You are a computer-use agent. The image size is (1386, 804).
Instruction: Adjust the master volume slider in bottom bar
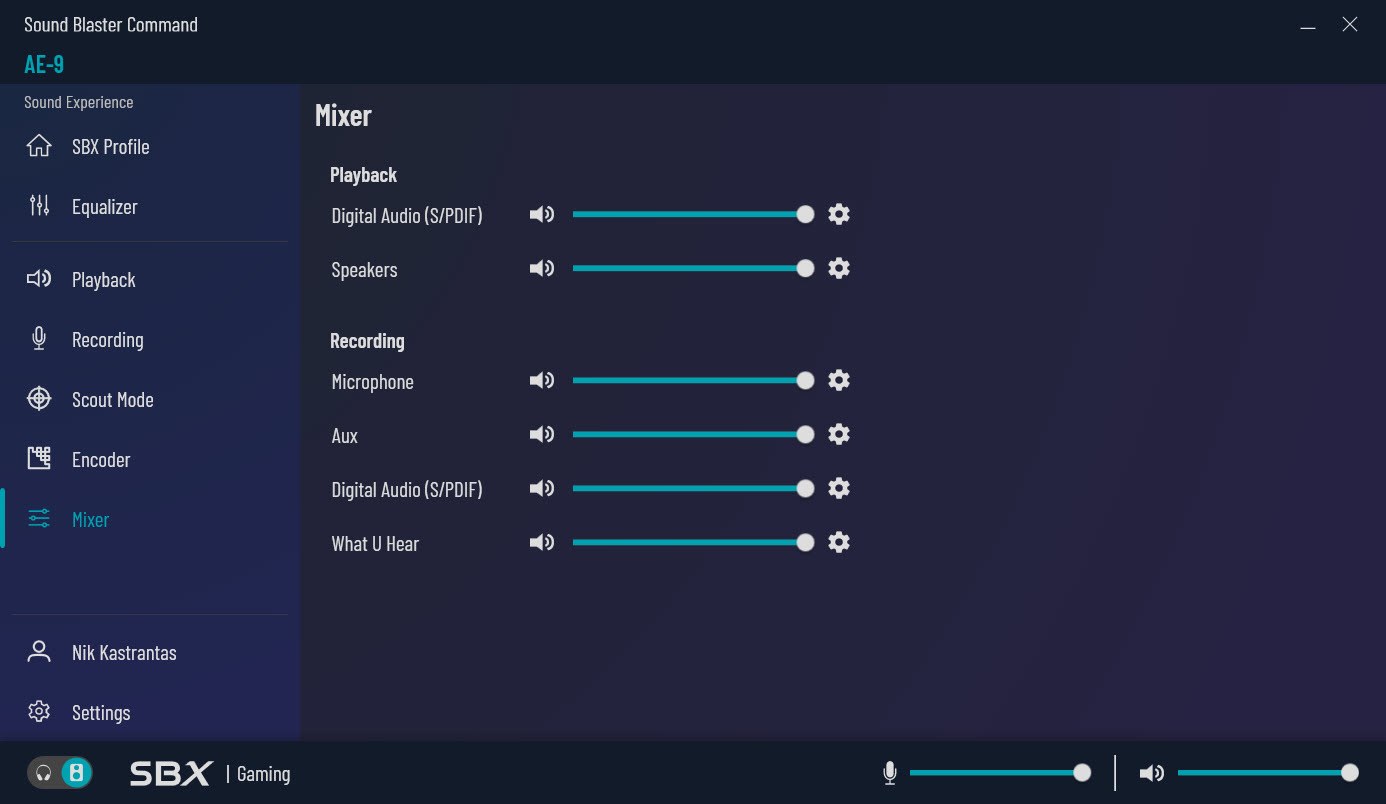tap(1268, 773)
